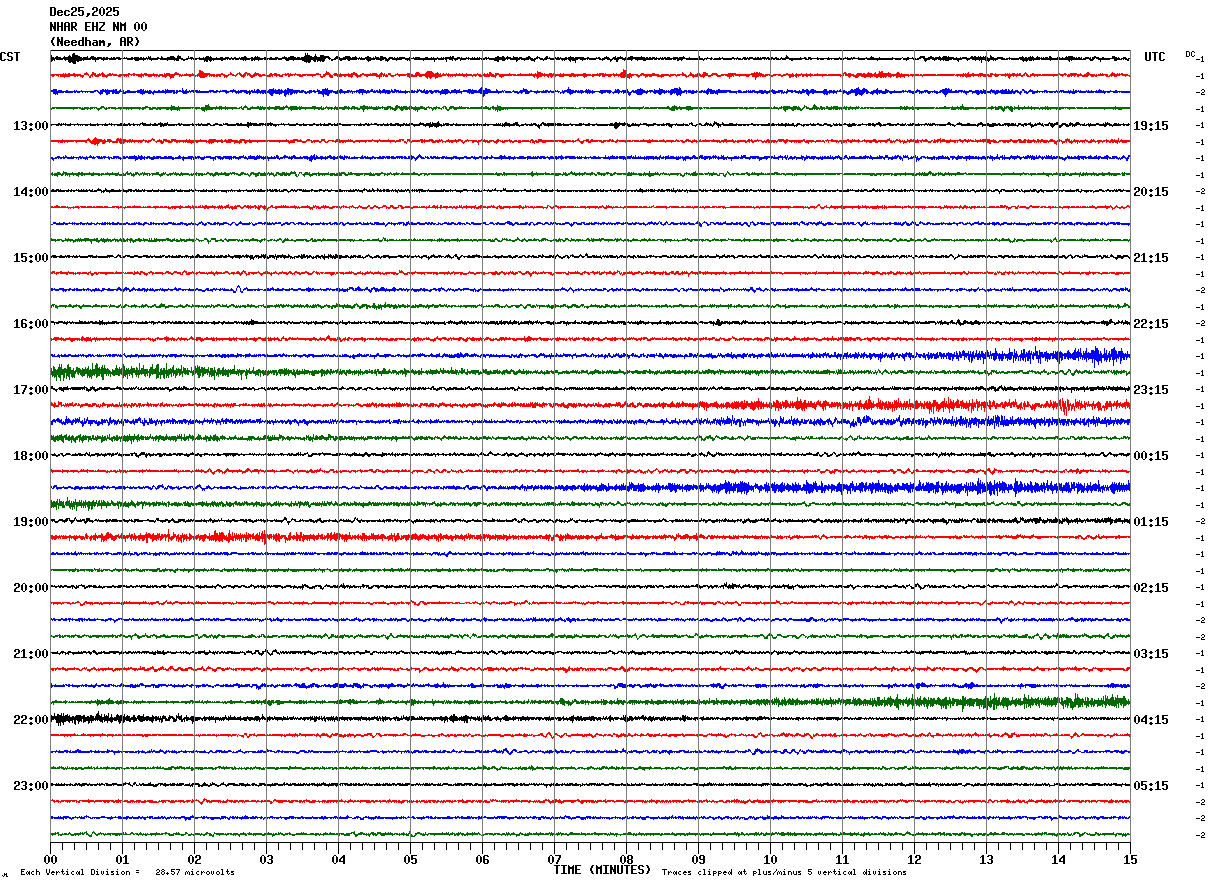Click the 01:15 UTC time label

click(1151, 522)
